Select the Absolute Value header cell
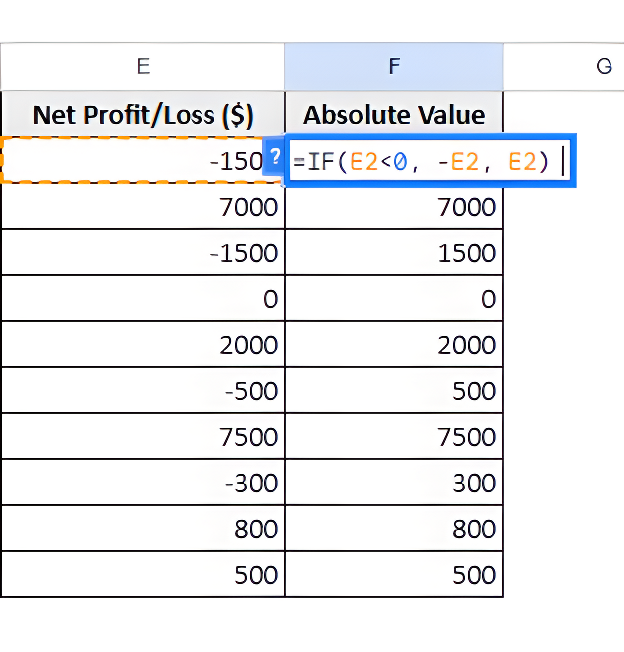The height and width of the screenshot is (652, 624). [x=394, y=114]
